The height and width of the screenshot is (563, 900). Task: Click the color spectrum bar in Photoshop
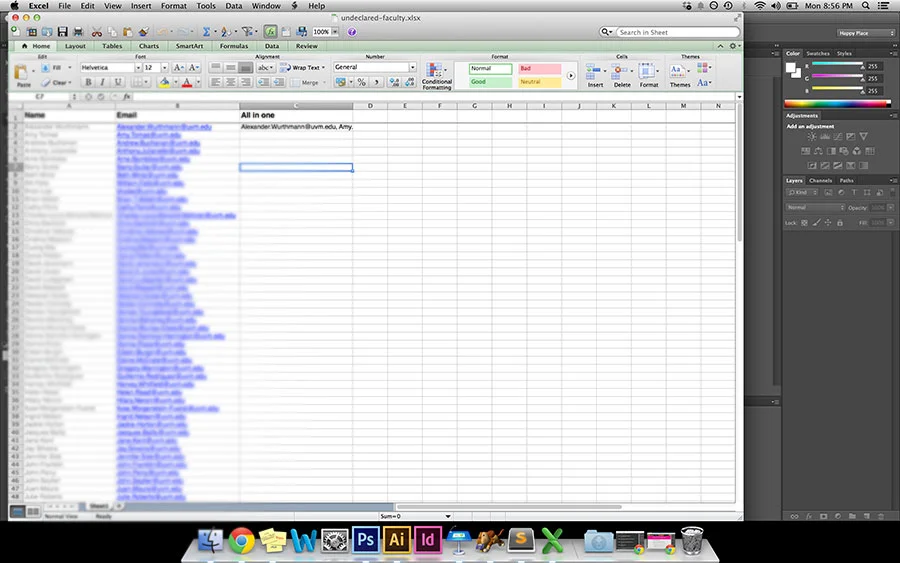point(837,104)
